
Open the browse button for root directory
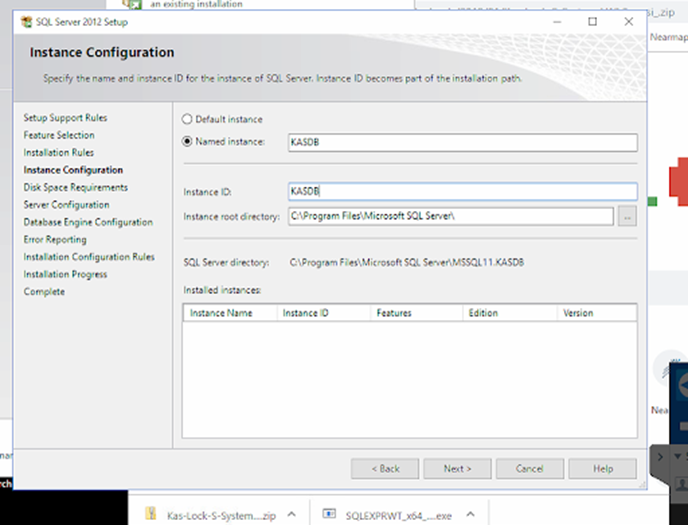[x=627, y=217]
